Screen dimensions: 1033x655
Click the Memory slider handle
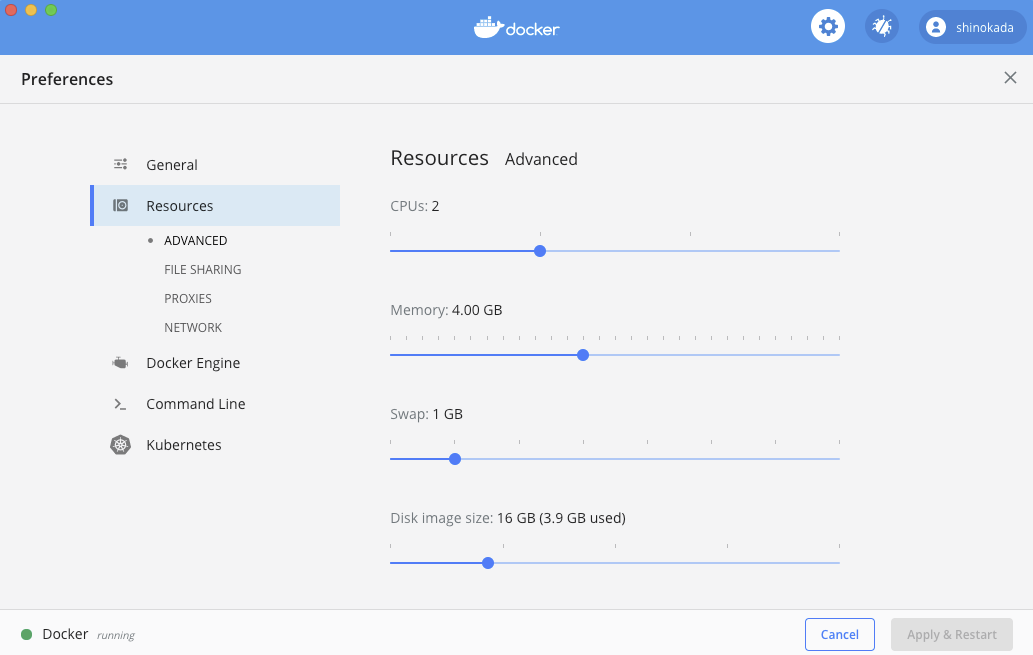point(583,355)
